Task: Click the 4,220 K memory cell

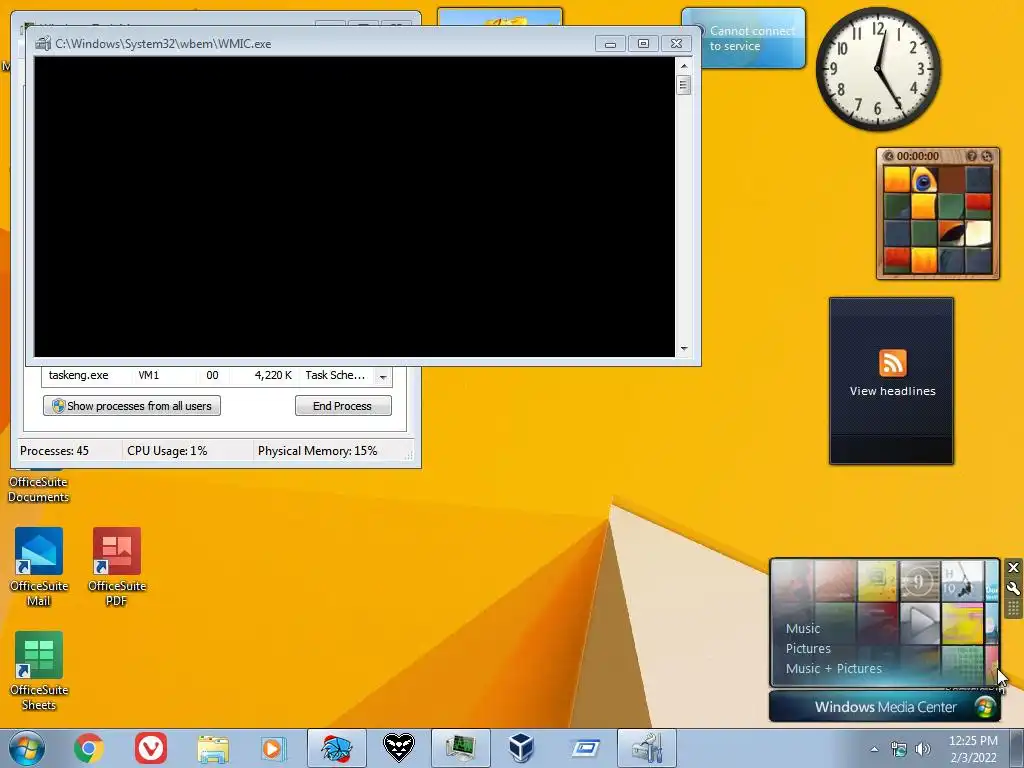Action: pos(272,376)
